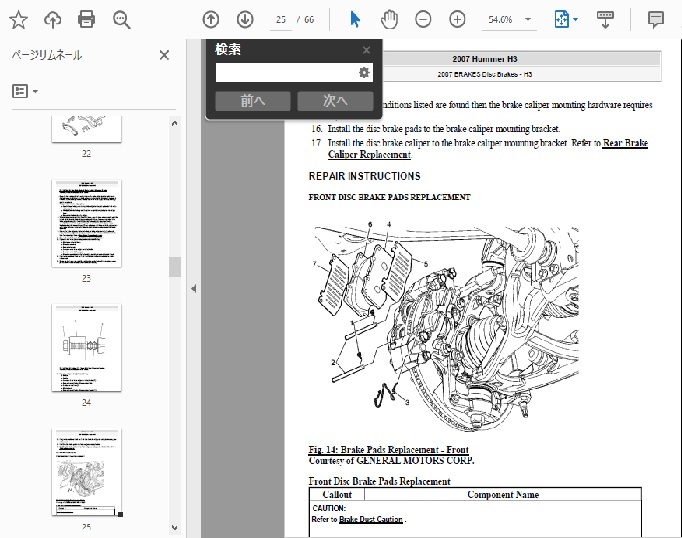Activate the hand pan tool
Image resolution: width=682 pixels, height=538 pixels.
389,20
